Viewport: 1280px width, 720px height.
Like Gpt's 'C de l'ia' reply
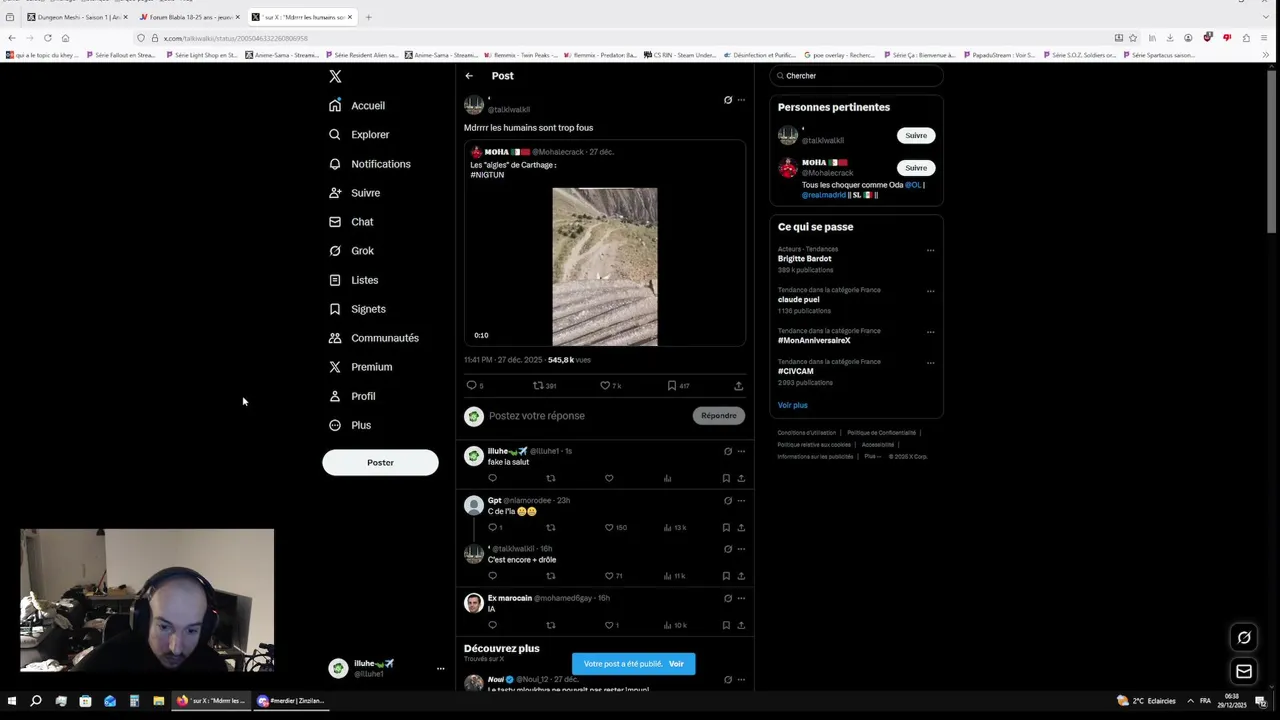[609, 527]
